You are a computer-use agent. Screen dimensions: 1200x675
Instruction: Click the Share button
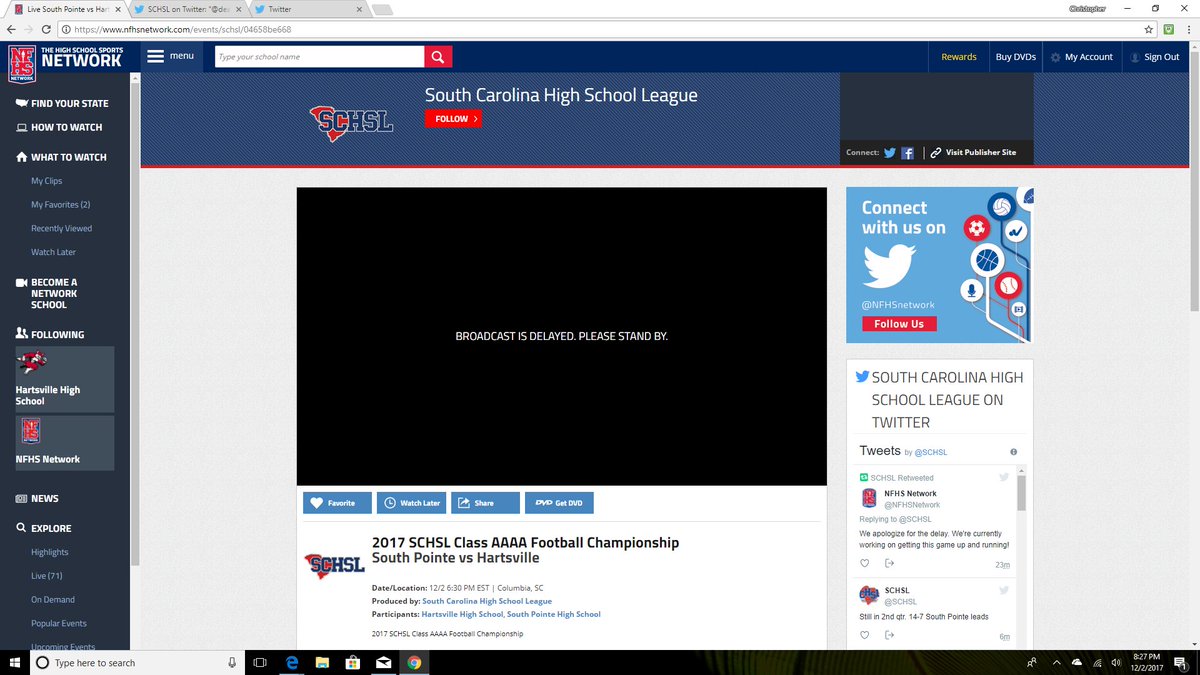click(485, 503)
